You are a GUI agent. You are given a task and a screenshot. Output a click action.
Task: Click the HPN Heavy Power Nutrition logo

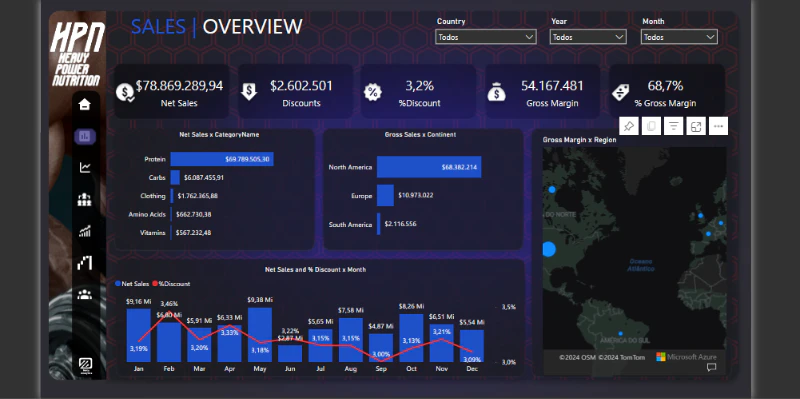pyautogui.click(x=78, y=54)
